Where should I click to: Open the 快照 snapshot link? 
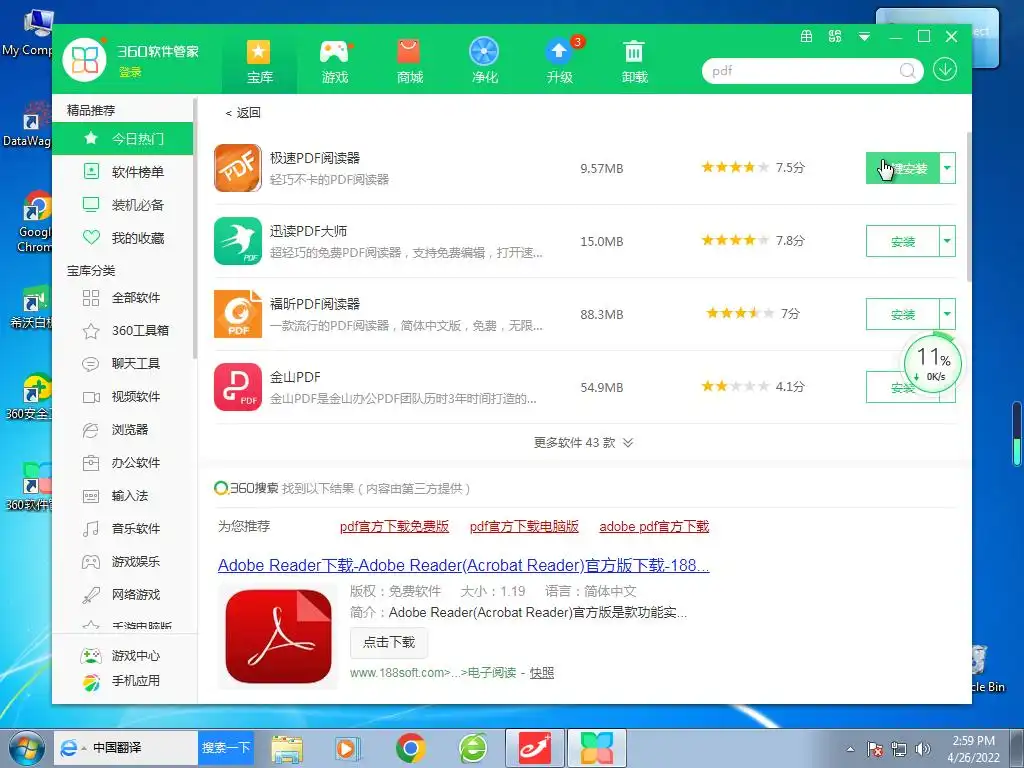(x=542, y=673)
